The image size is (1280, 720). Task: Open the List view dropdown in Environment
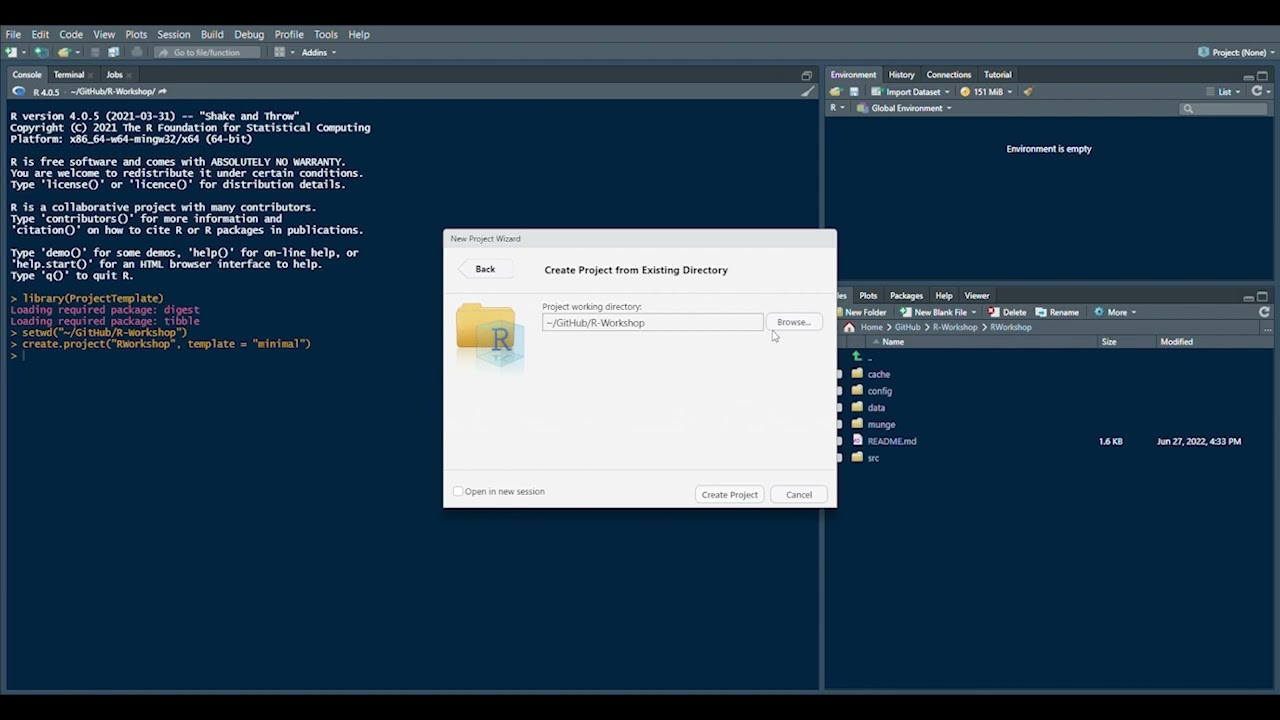point(1223,91)
